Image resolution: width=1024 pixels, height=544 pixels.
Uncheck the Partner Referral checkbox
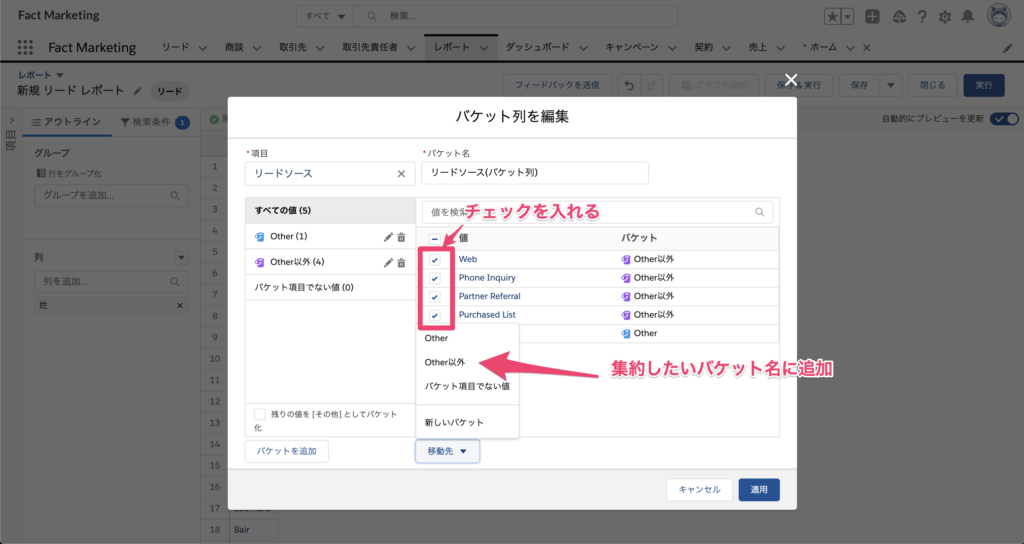point(434,296)
